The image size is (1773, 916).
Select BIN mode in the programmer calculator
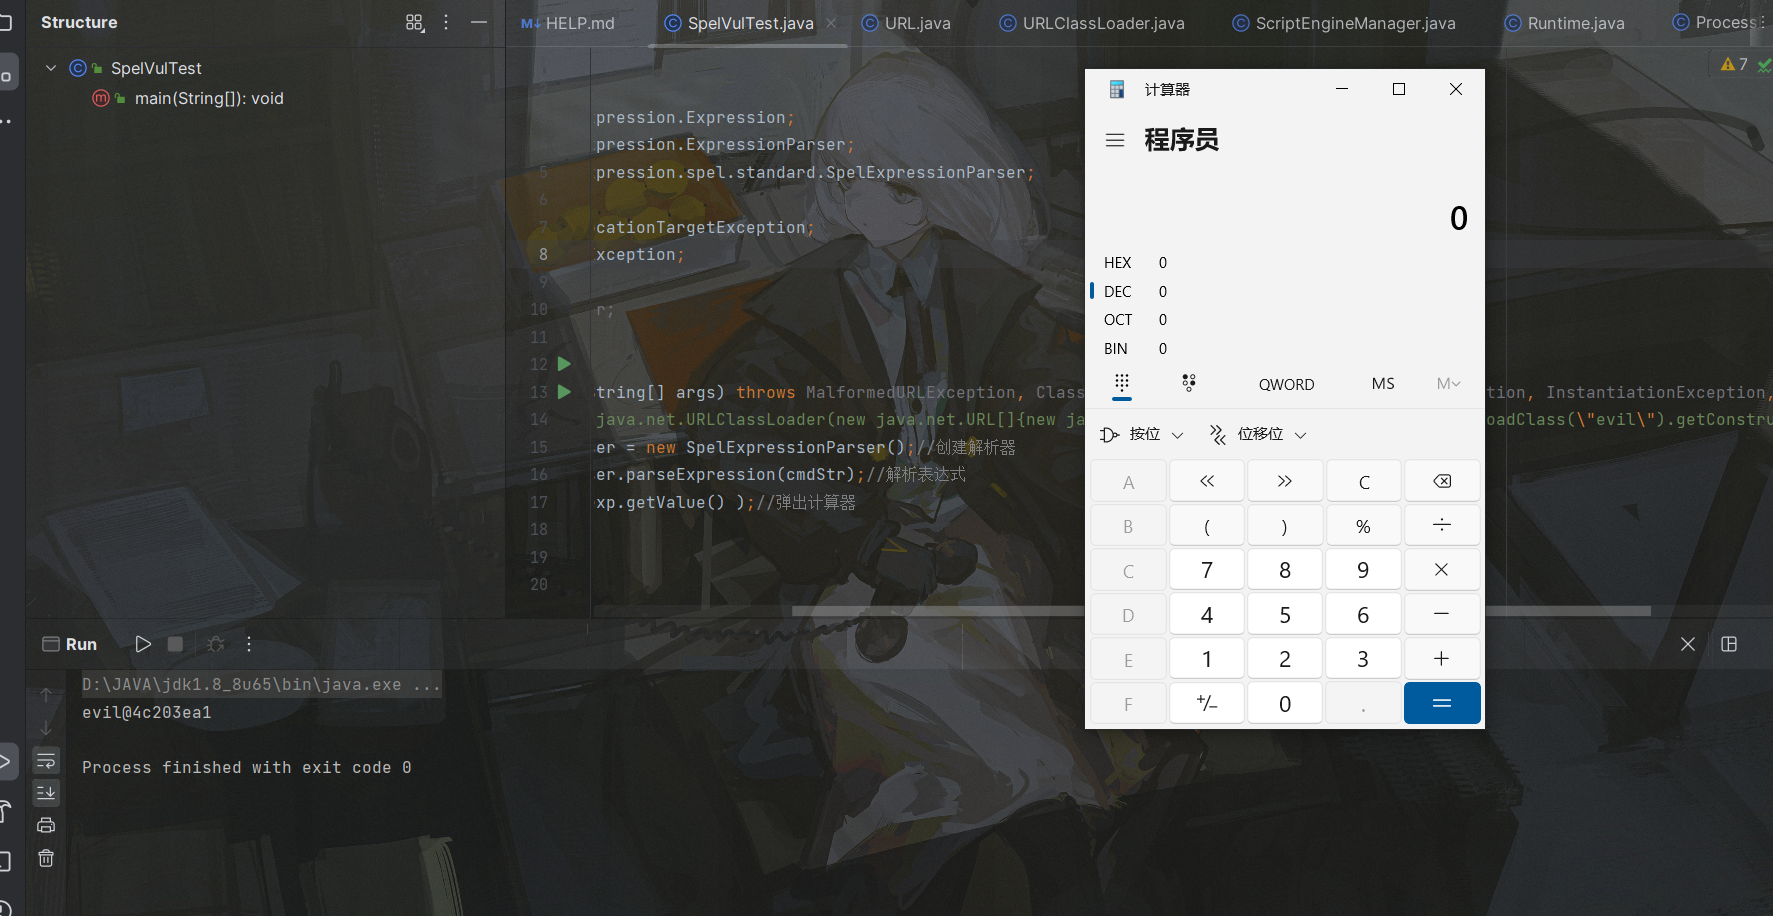pyautogui.click(x=1115, y=348)
